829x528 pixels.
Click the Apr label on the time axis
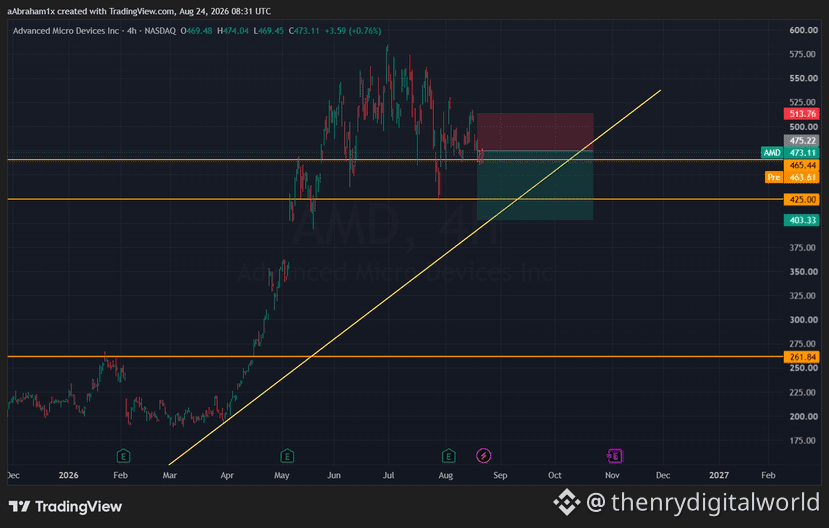tap(227, 475)
